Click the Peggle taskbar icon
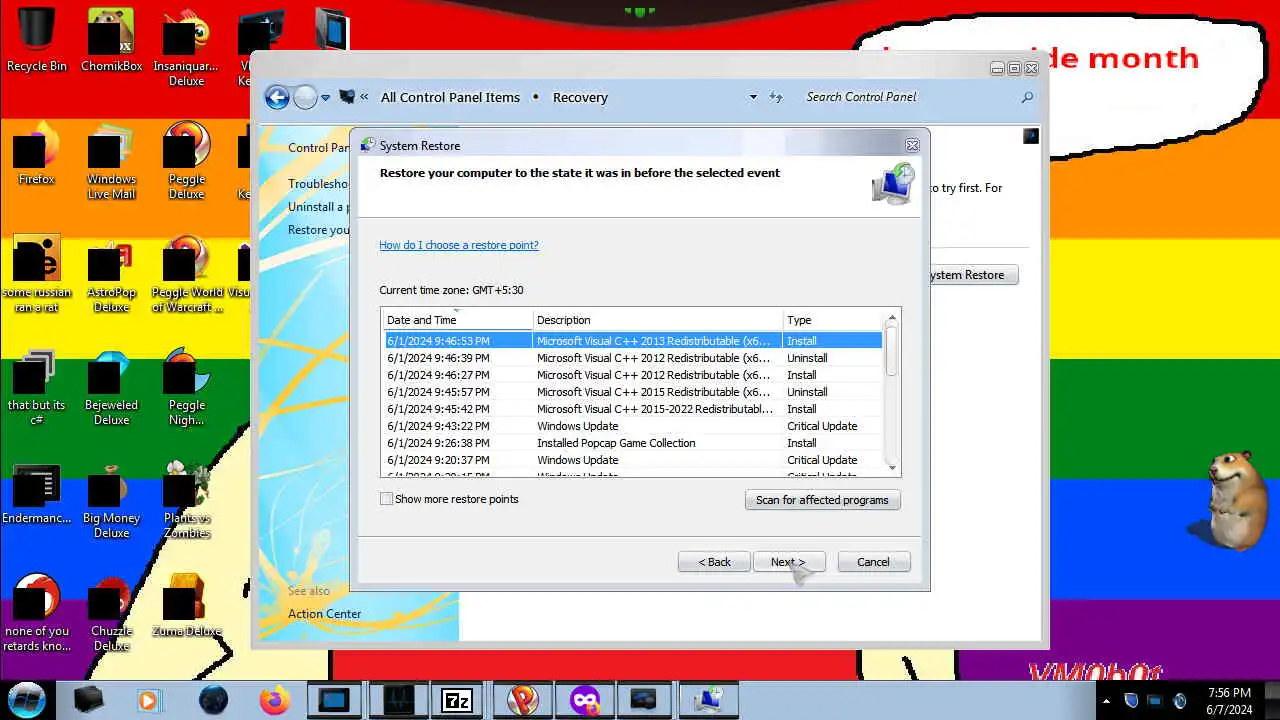Image resolution: width=1280 pixels, height=720 pixels. pos(522,700)
